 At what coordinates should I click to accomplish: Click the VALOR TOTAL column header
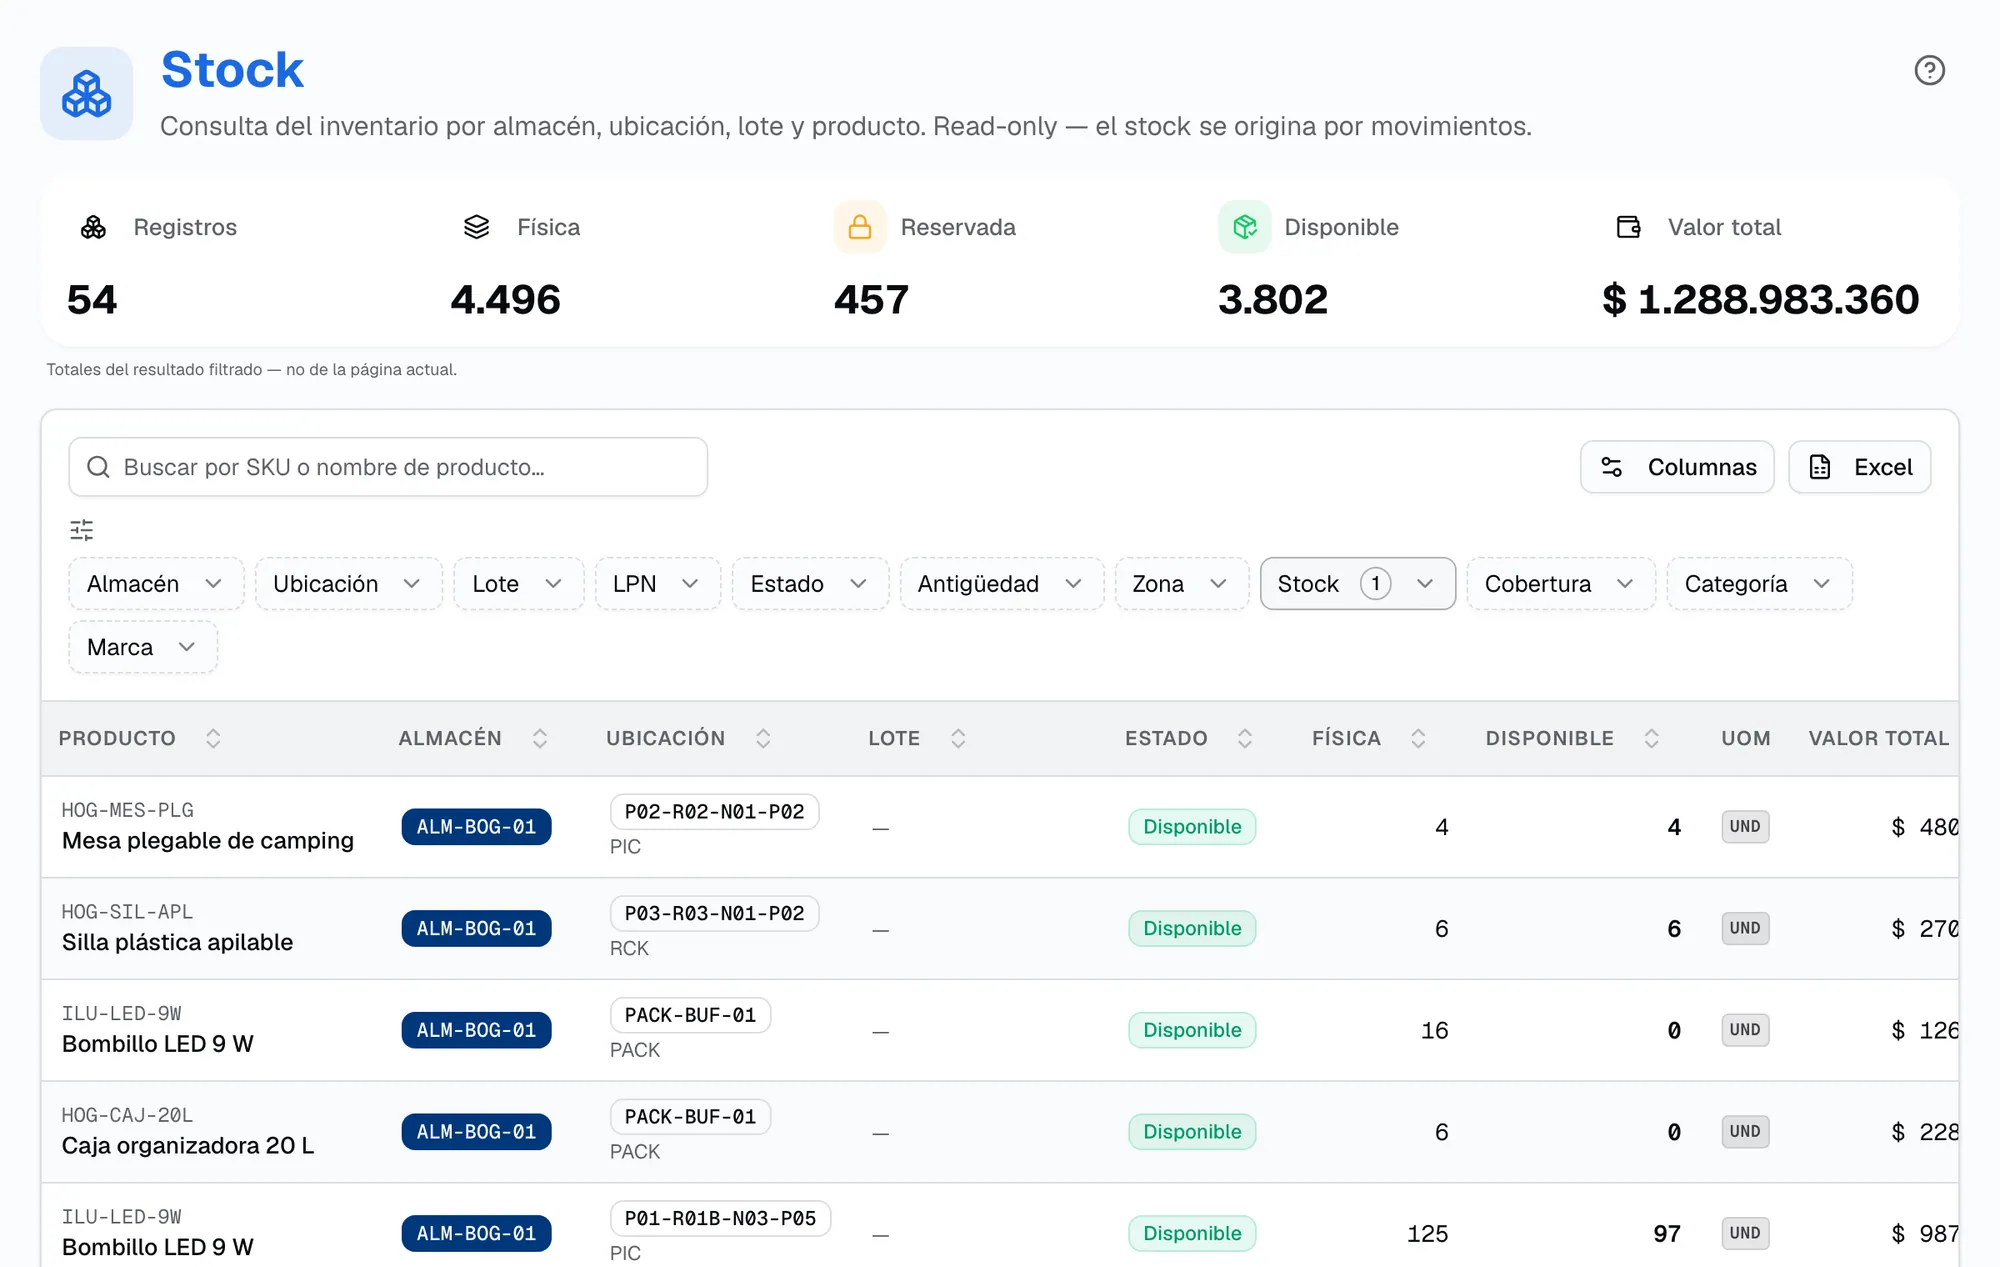(x=1878, y=738)
